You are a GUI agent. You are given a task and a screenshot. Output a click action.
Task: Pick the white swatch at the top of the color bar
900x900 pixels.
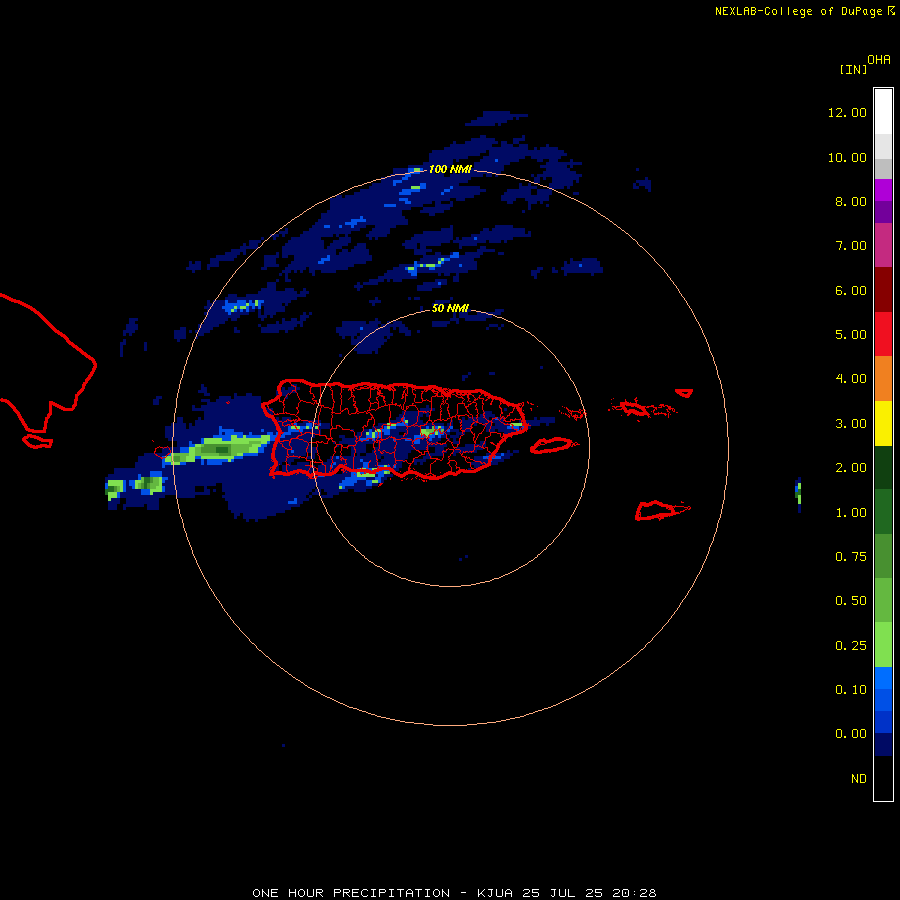pyautogui.click(x=883, y=111)
